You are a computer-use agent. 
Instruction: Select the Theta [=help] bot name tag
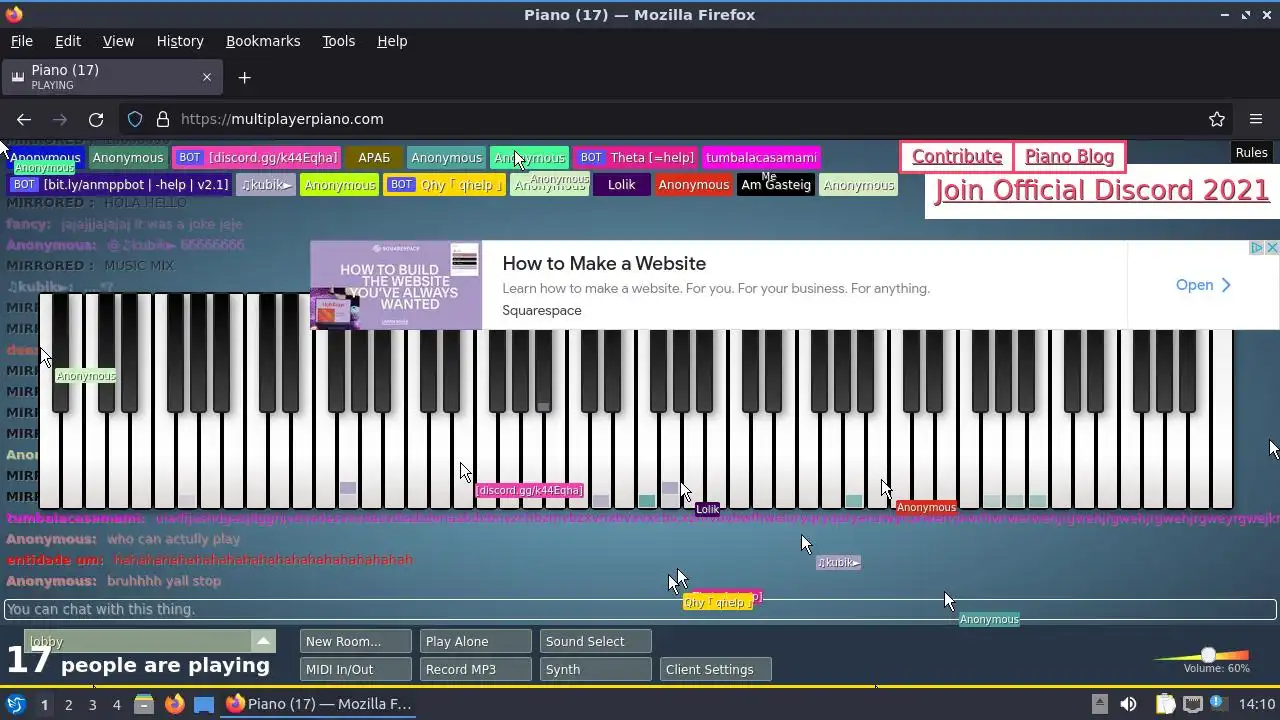[636, 158]
